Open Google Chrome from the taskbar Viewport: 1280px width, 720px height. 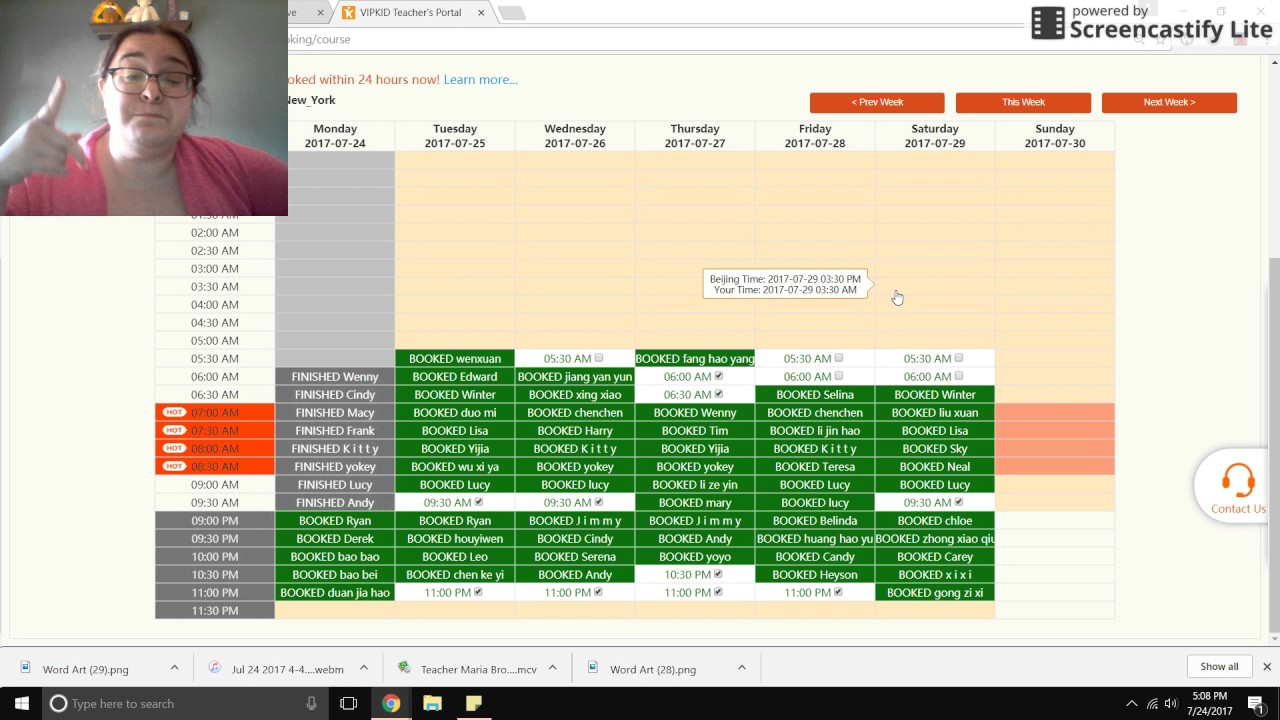pyautogui.click(x=391, y=704)
